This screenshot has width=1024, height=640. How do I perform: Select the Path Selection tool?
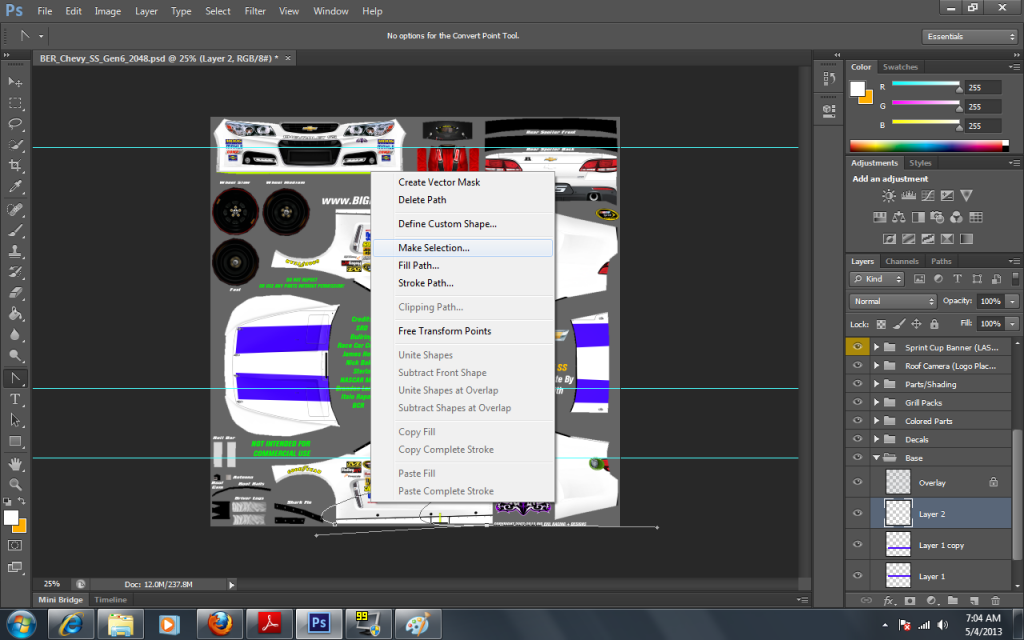click(x=15, y=420)
